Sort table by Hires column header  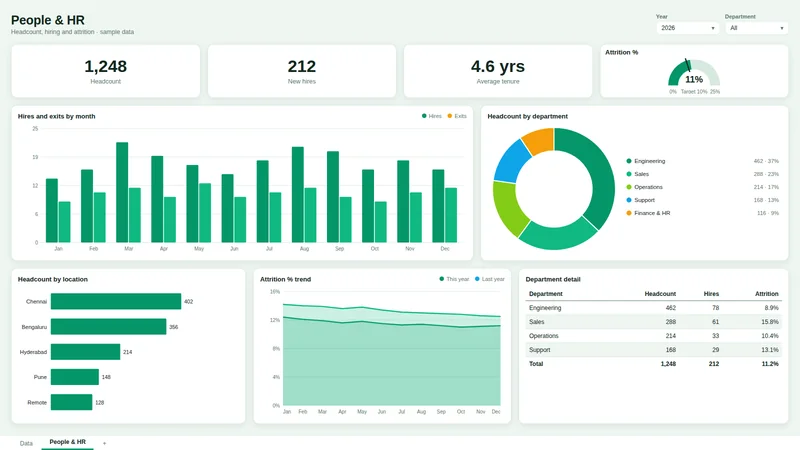[711, 294]
